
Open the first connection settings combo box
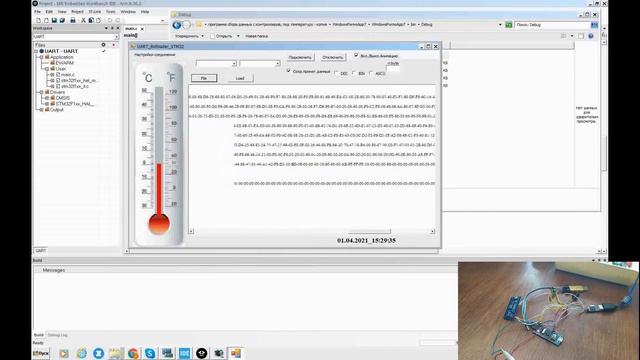click(216, 64)
